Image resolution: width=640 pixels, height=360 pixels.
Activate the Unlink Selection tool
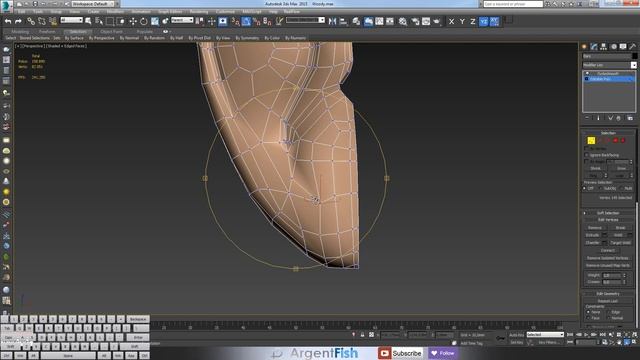pyautogui.click(x=42, y=21)
